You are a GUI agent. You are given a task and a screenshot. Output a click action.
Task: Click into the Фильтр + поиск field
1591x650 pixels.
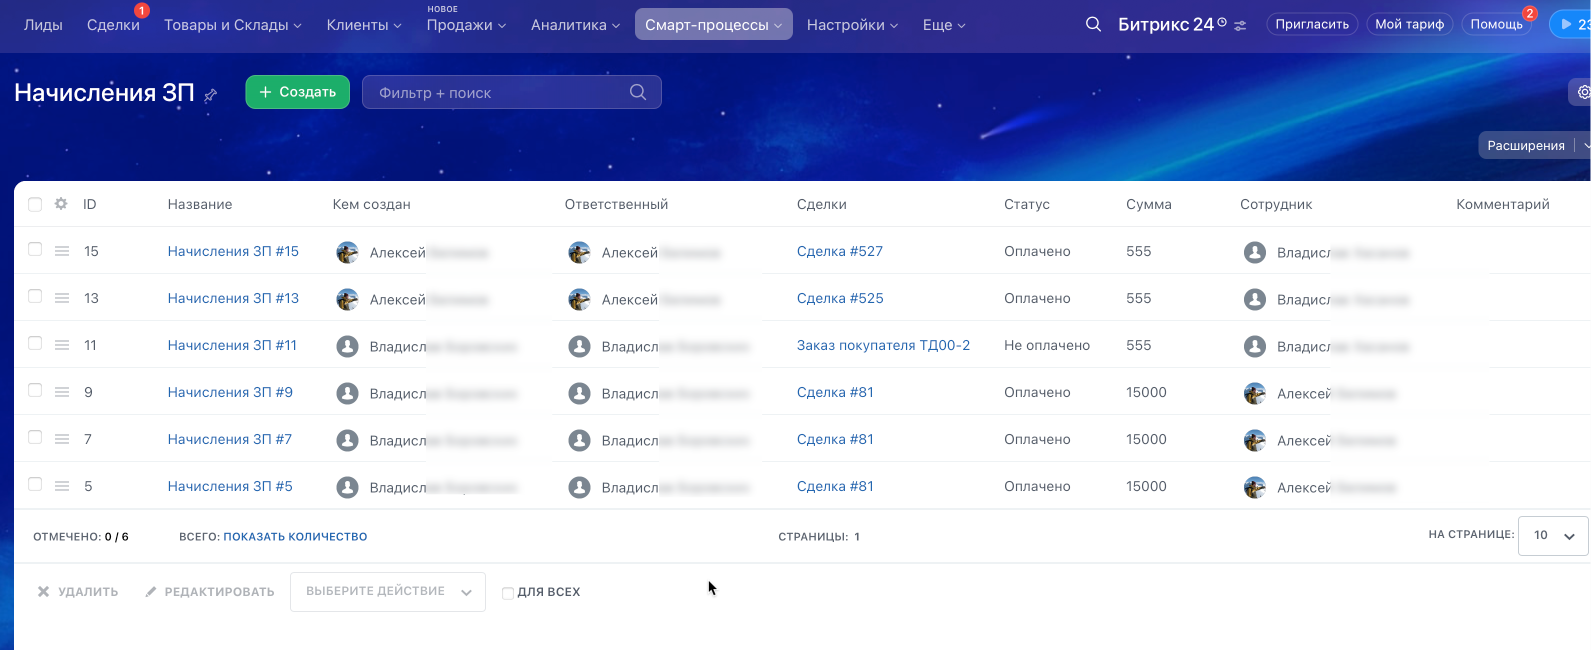click(x=495, y=93)
